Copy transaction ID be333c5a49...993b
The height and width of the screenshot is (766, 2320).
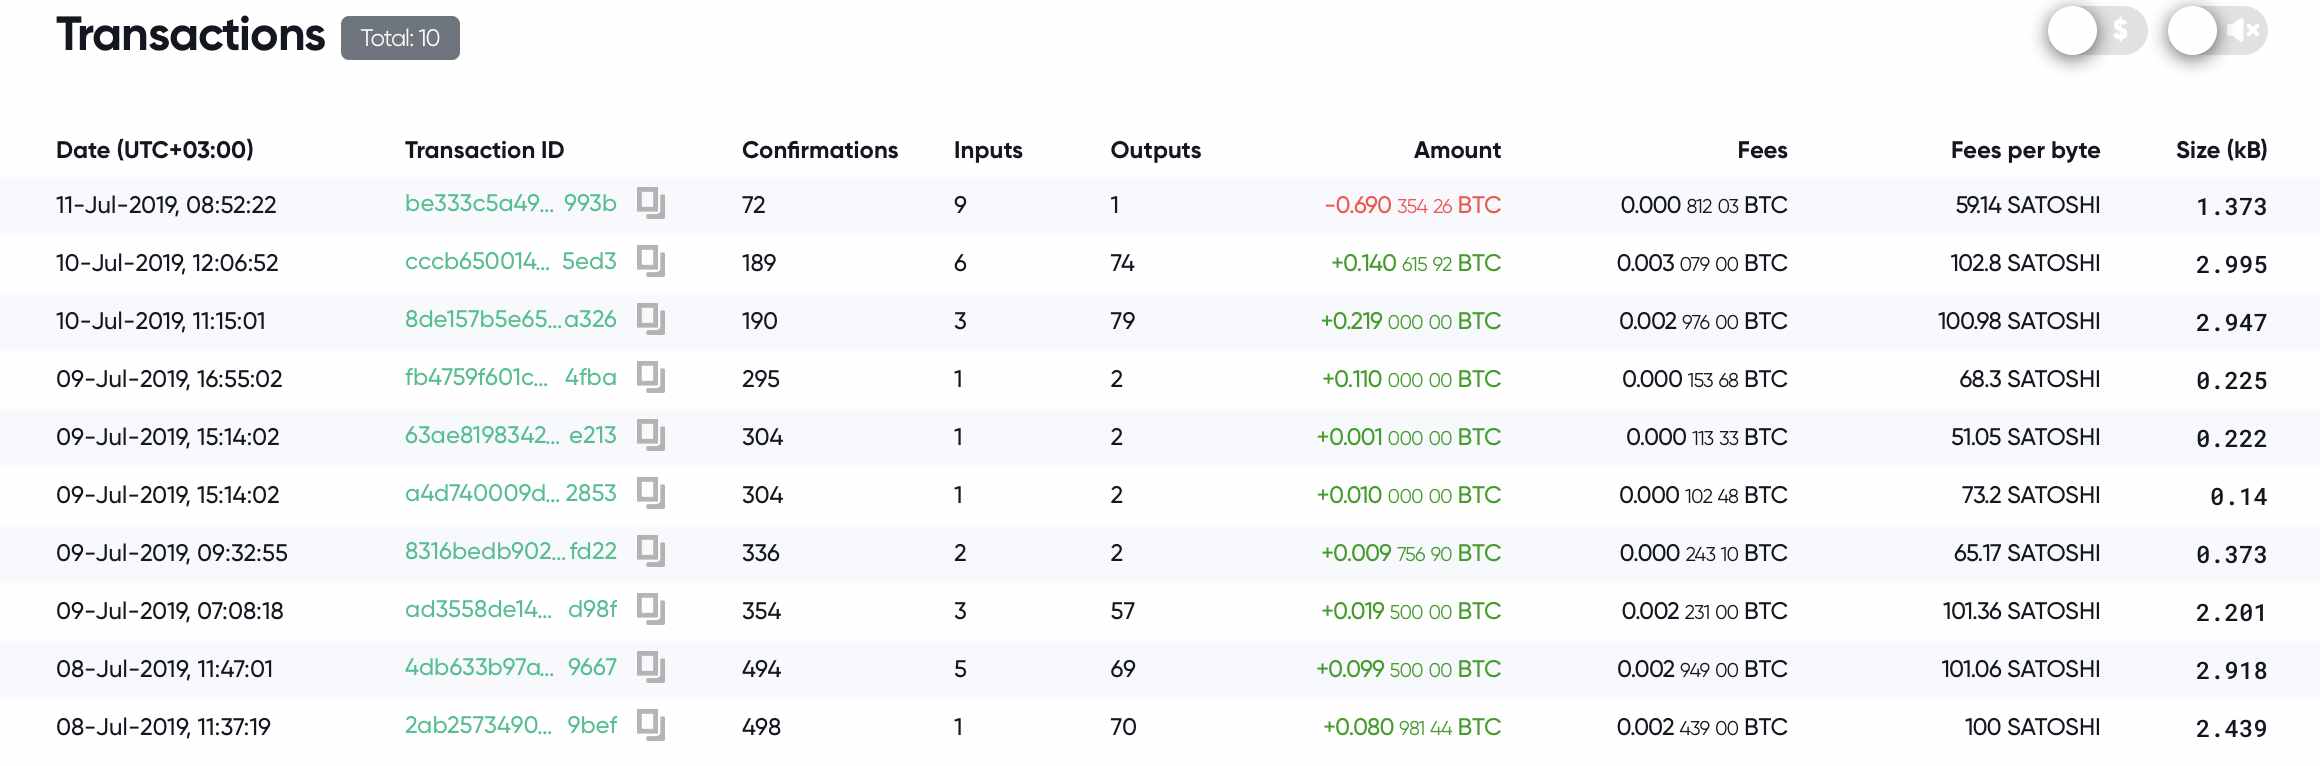click(651, 204)
